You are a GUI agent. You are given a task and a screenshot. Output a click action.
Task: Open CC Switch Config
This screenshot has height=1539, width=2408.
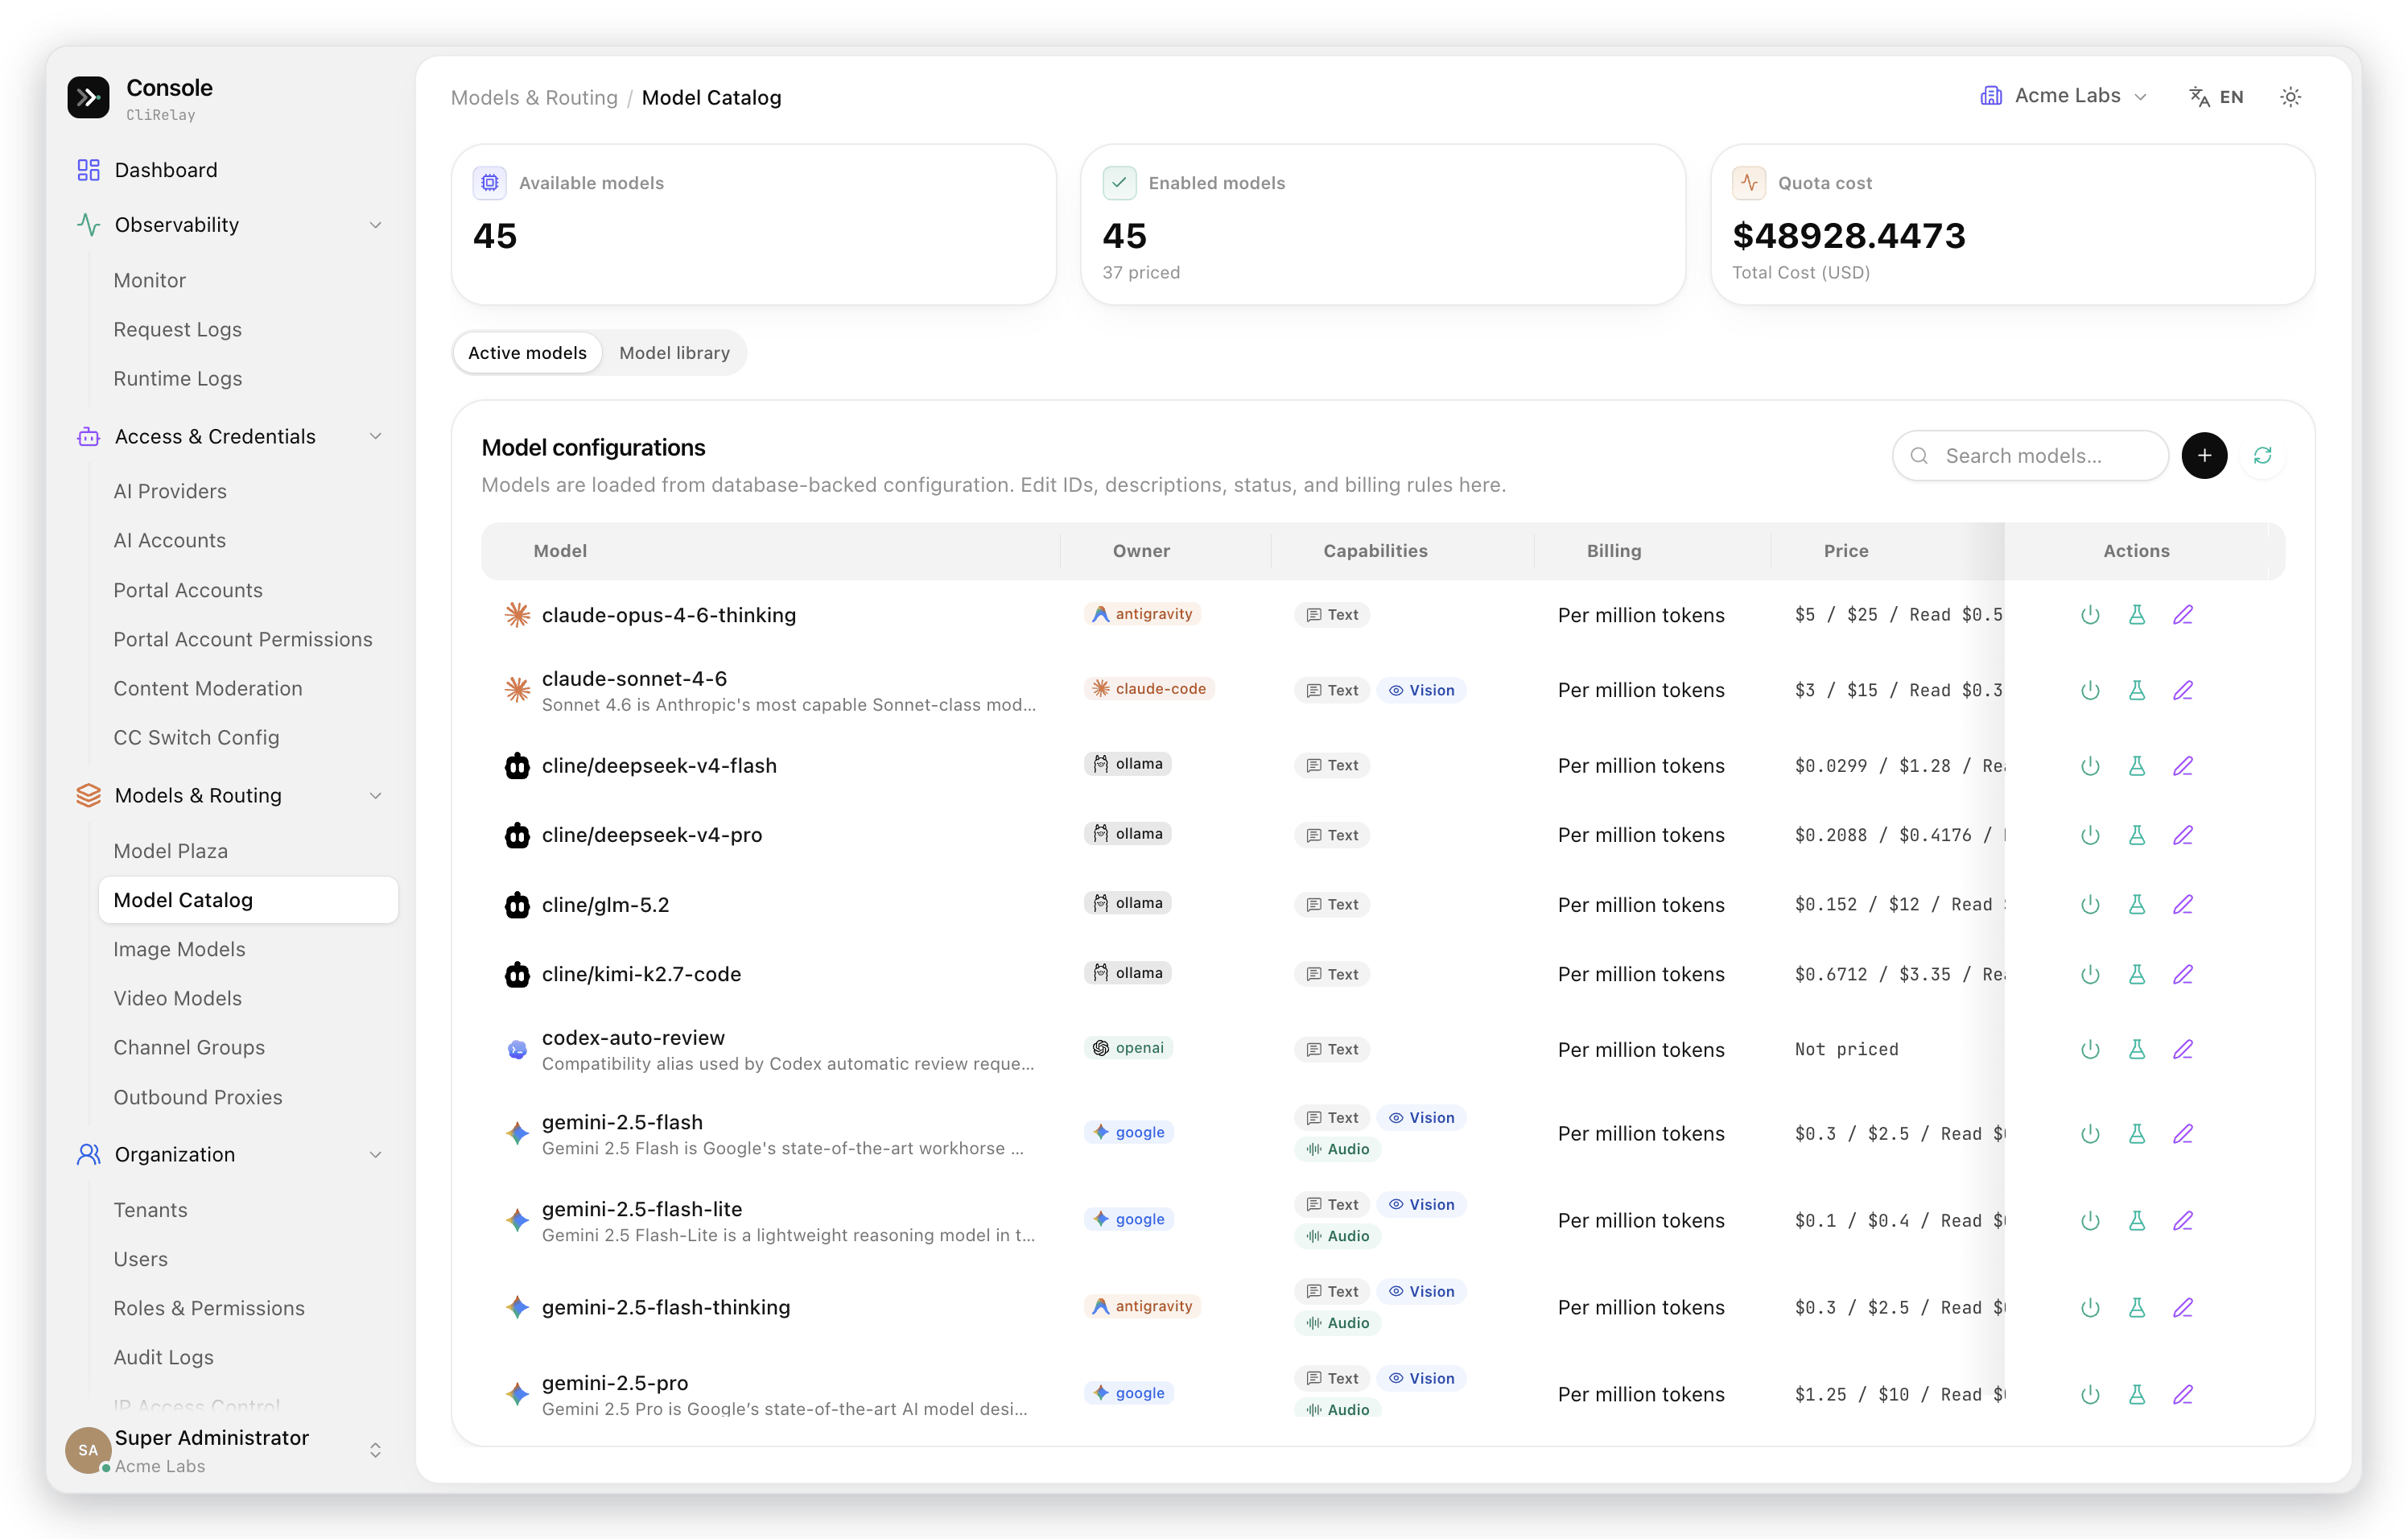[196, 737]
